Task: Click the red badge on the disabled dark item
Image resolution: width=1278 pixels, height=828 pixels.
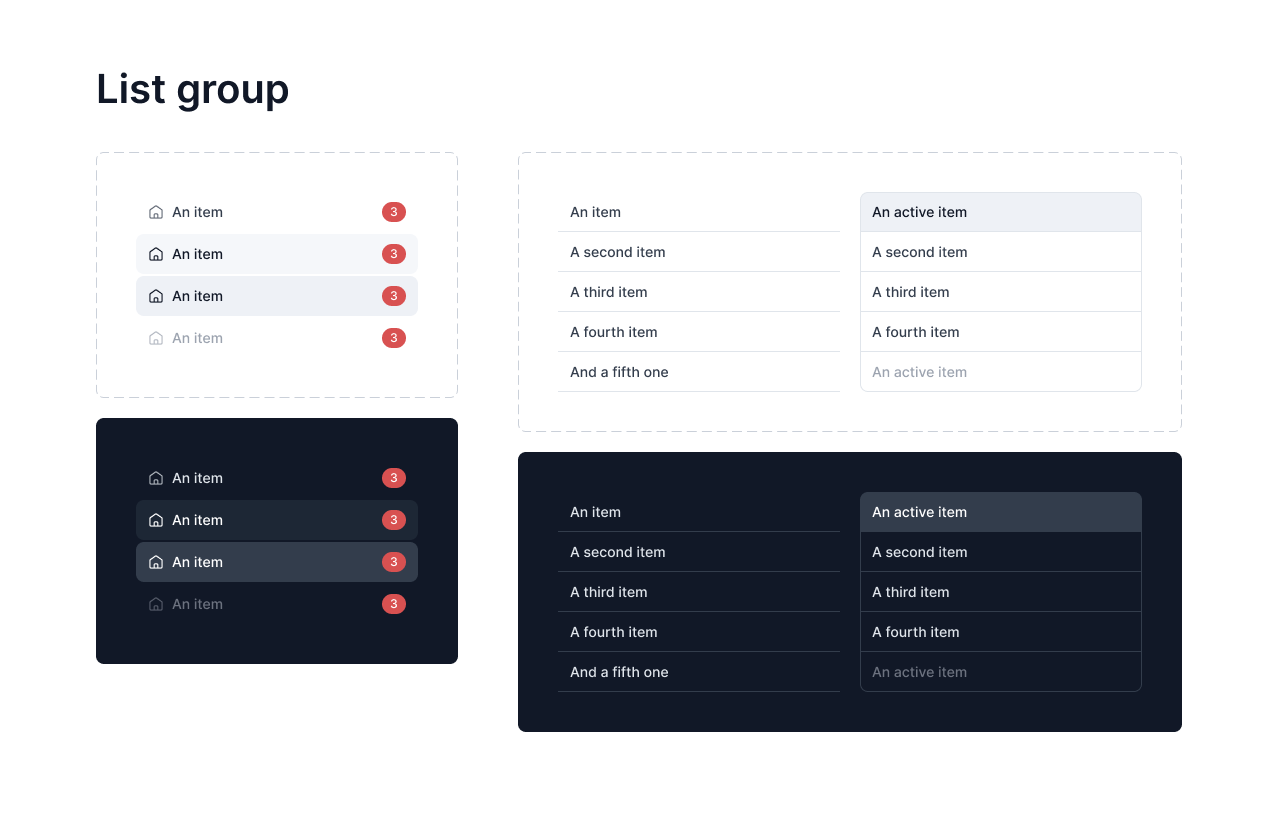Action: pos(394,604)
